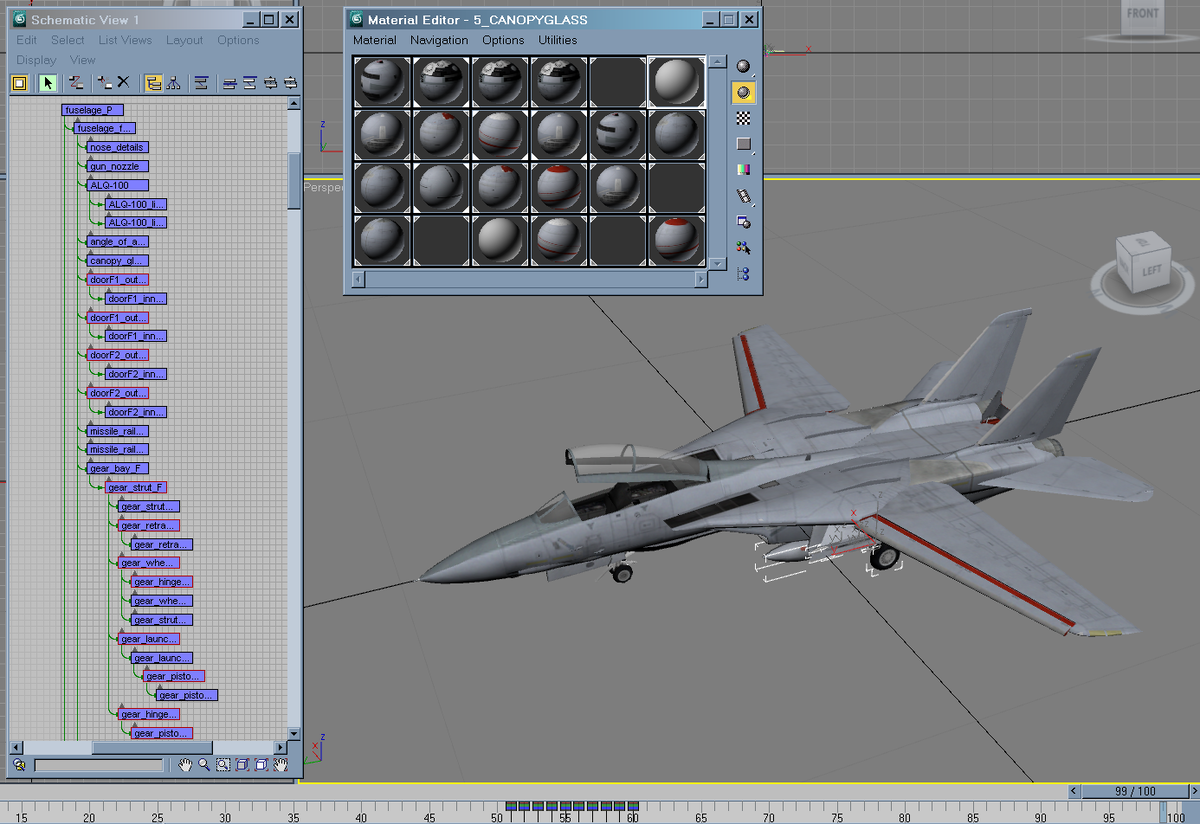
Task: Click the time slider showing 99 / 100
Action: coord(1135,791)
